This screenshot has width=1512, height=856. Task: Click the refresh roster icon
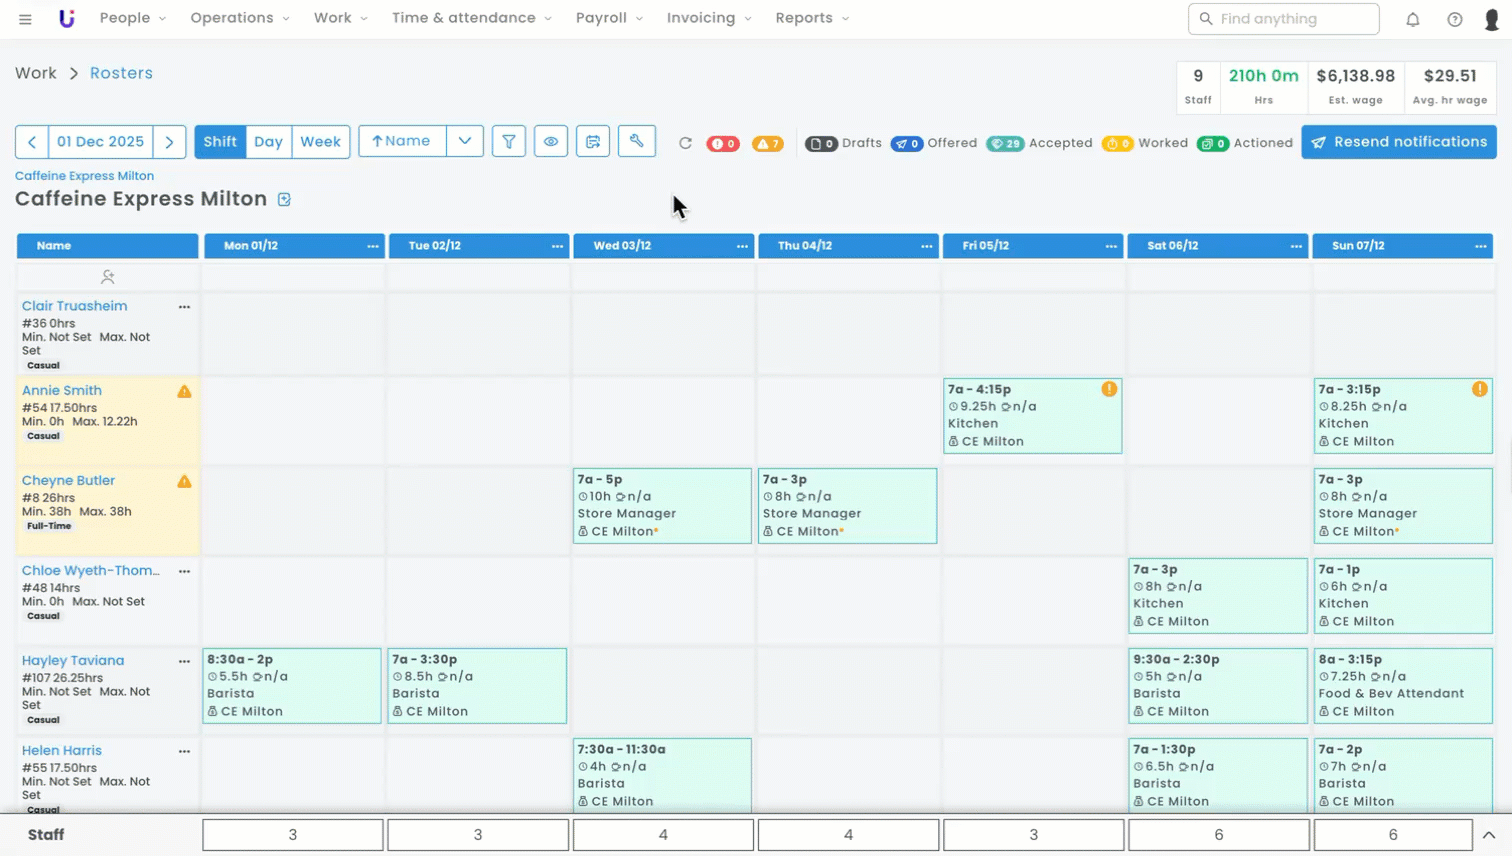[685, 143]
